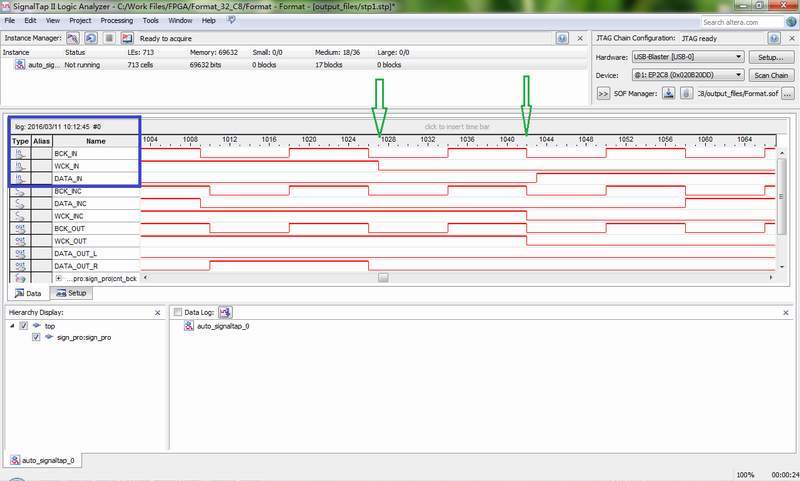Click the double-arrow button beside SOF Manager
The width and height of the screenshot is (800, 481).
point(603,94)
